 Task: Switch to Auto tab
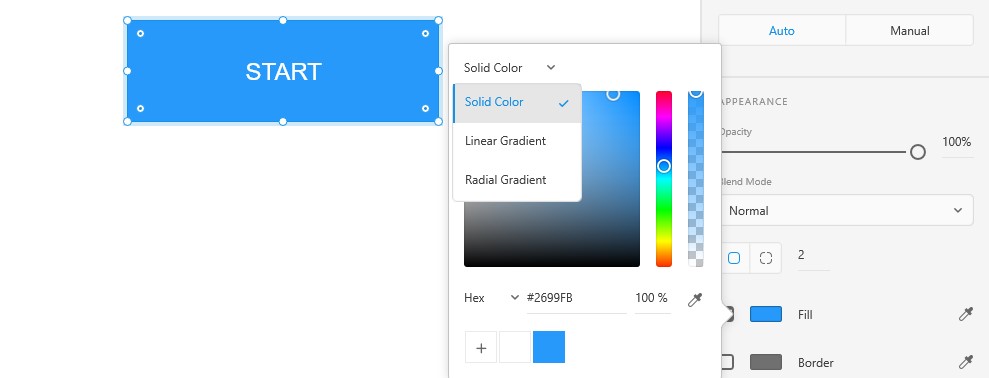pos(781,30)
